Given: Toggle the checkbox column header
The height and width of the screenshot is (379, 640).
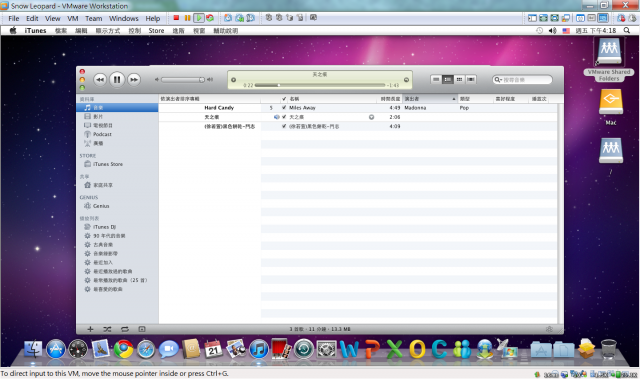Looking at the screenshot, I should (x=284, y=99).
